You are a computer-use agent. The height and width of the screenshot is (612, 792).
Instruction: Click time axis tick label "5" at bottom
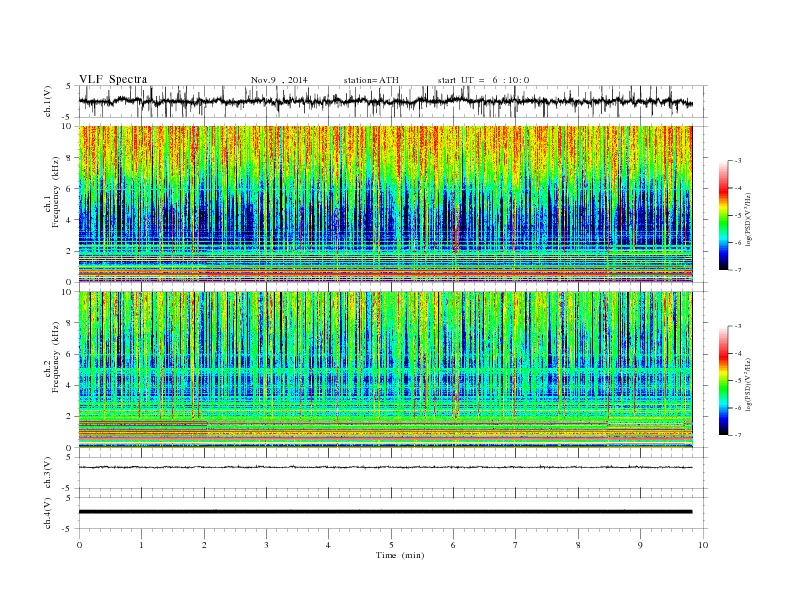point(391,545)
